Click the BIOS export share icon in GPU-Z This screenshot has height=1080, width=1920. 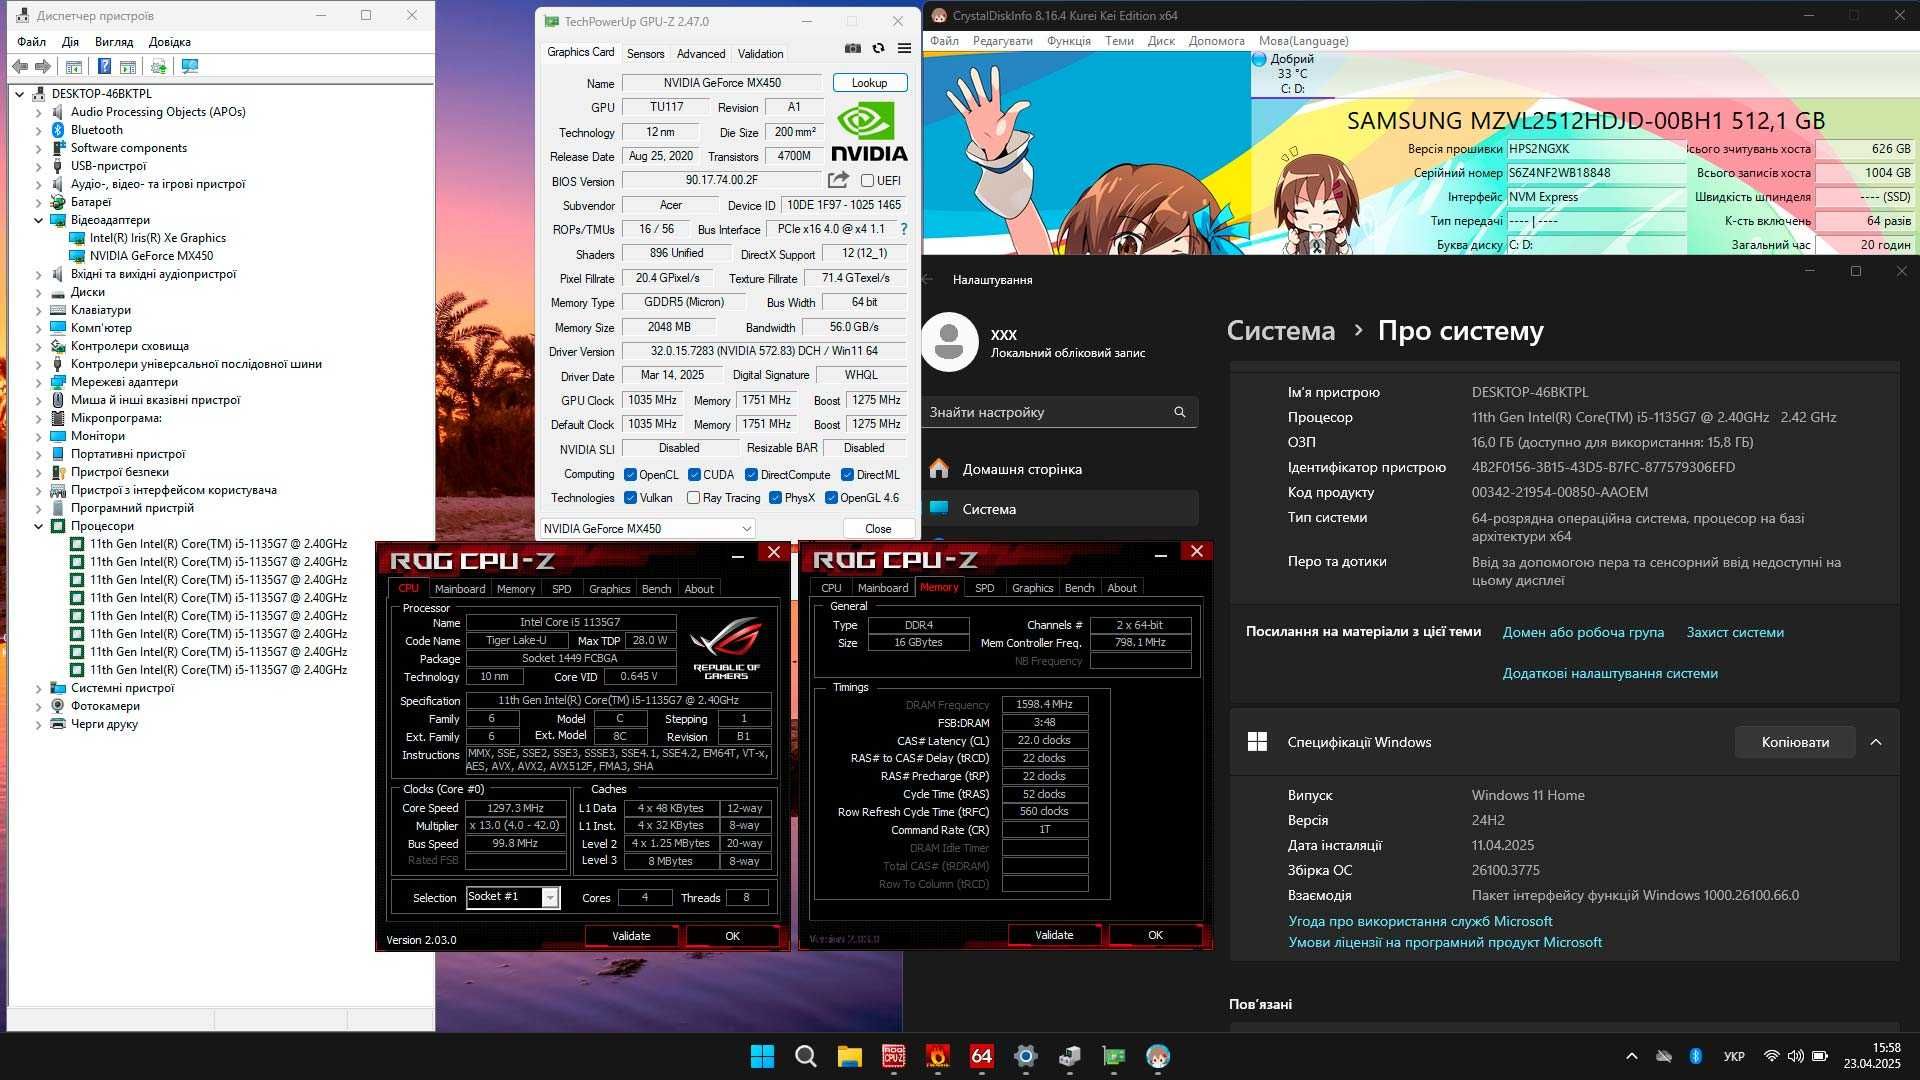click(x=838, y=180)
